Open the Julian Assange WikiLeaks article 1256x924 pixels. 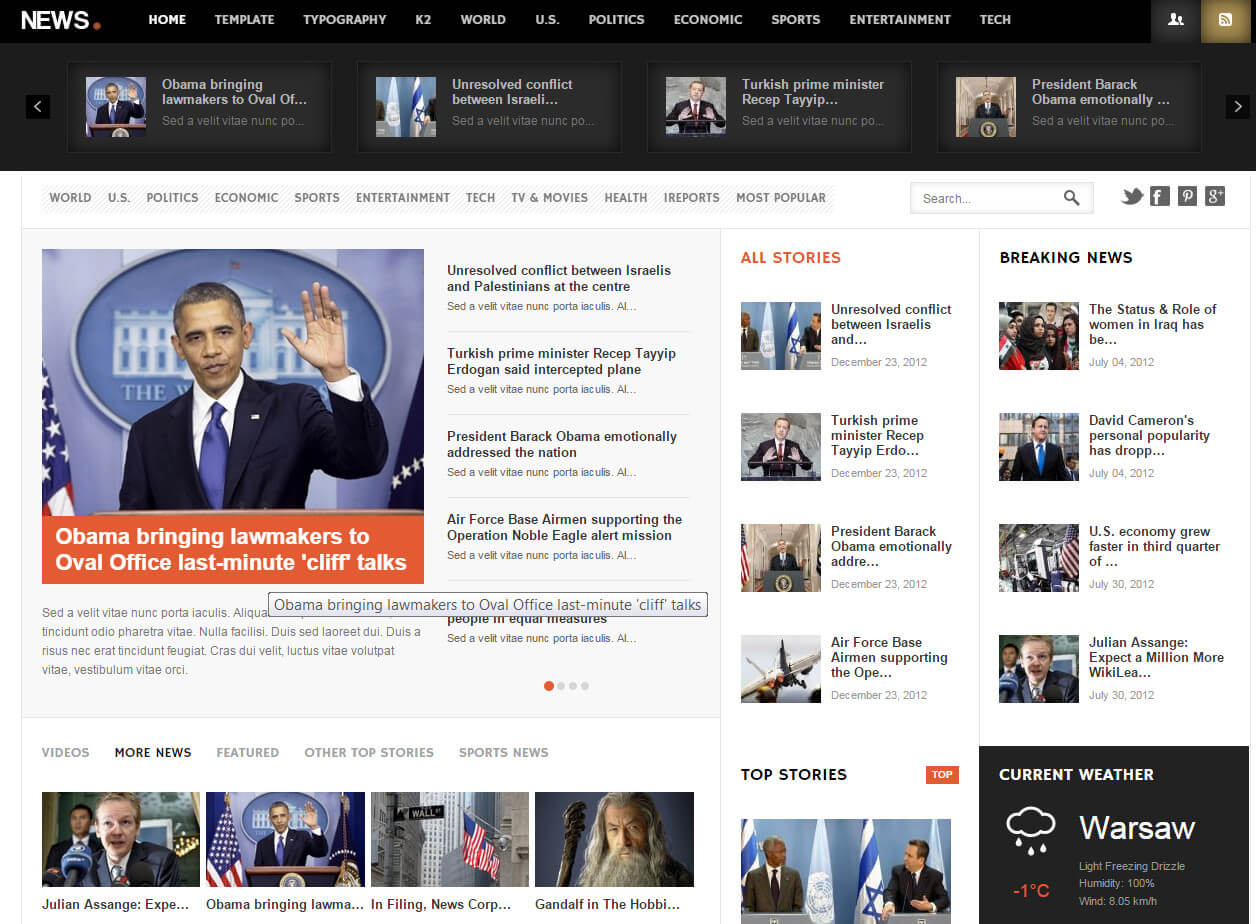pos(1156,657)
